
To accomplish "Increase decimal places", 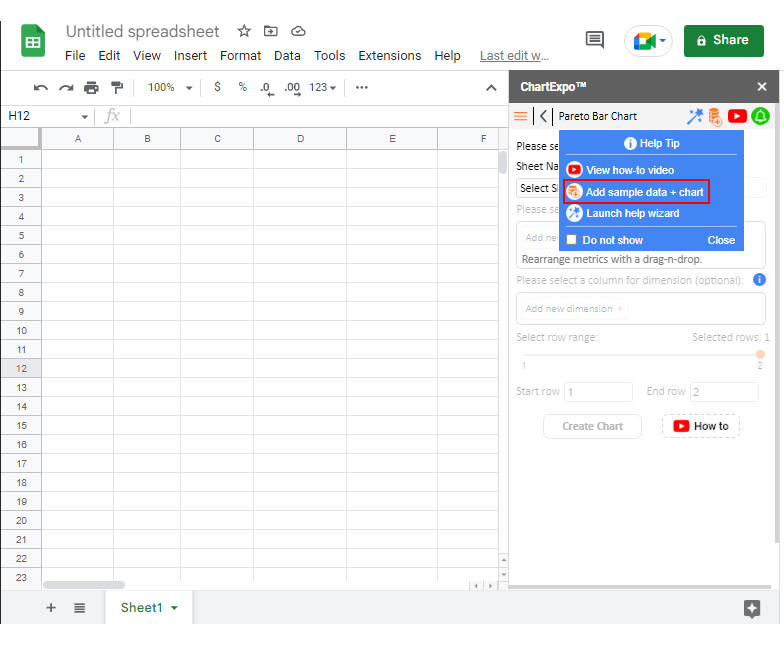I will (x=292, y=88).
